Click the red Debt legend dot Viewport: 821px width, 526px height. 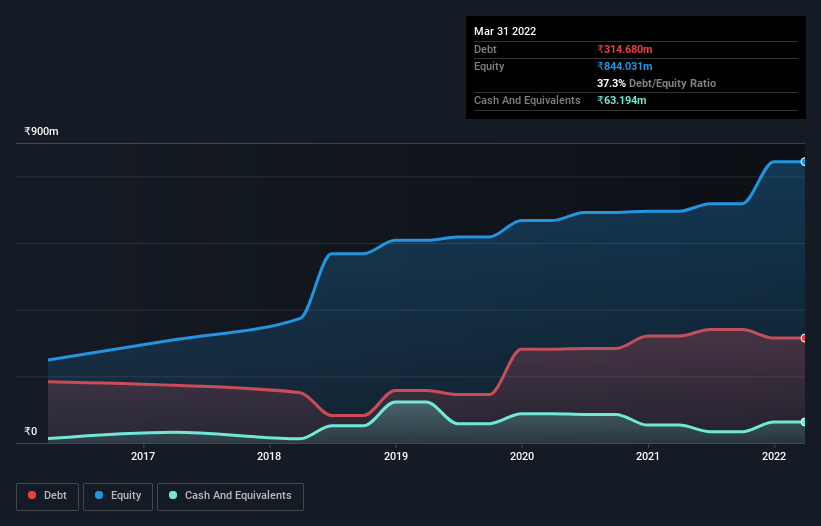click(x=32, y=495)
